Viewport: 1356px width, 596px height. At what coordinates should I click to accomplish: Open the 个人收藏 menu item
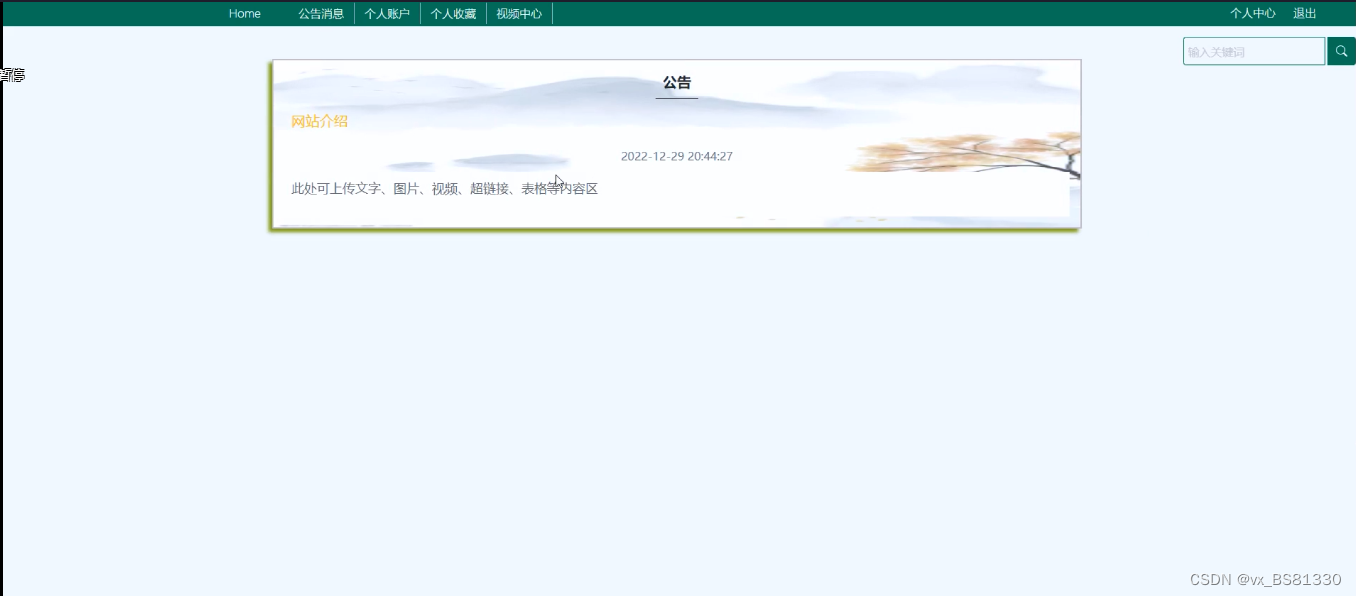pos(453,13)
